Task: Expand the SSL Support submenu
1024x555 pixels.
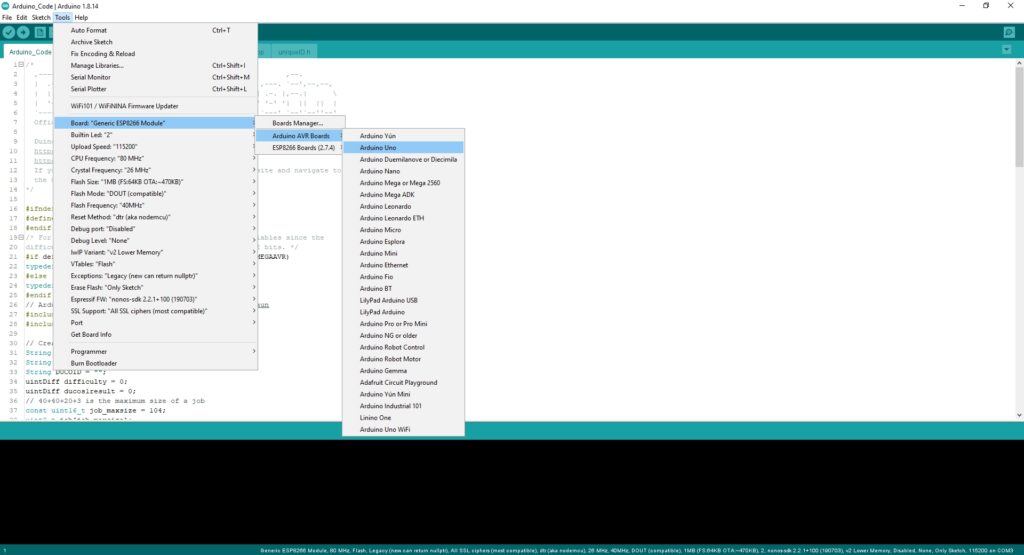Action: [155, 311]
